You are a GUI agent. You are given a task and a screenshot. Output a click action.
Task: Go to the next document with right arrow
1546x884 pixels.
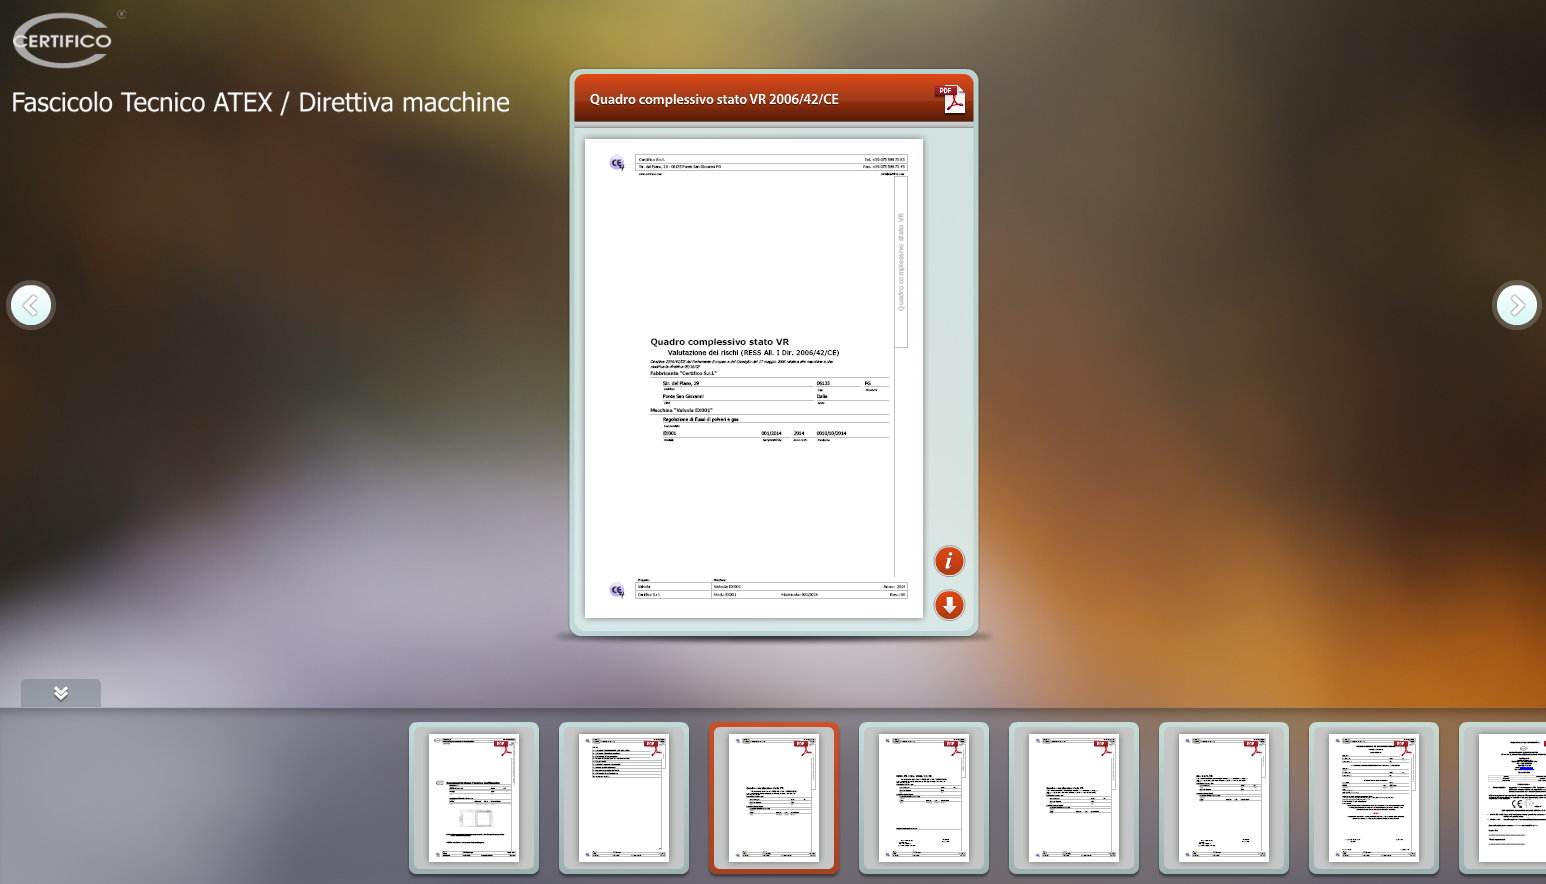tap(1516, 305)
